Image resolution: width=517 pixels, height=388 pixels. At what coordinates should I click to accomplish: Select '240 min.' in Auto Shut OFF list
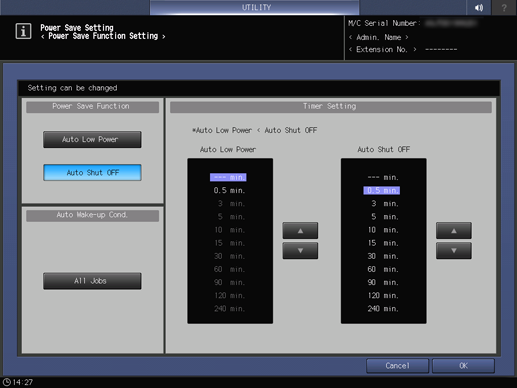(x=383, y=309)
